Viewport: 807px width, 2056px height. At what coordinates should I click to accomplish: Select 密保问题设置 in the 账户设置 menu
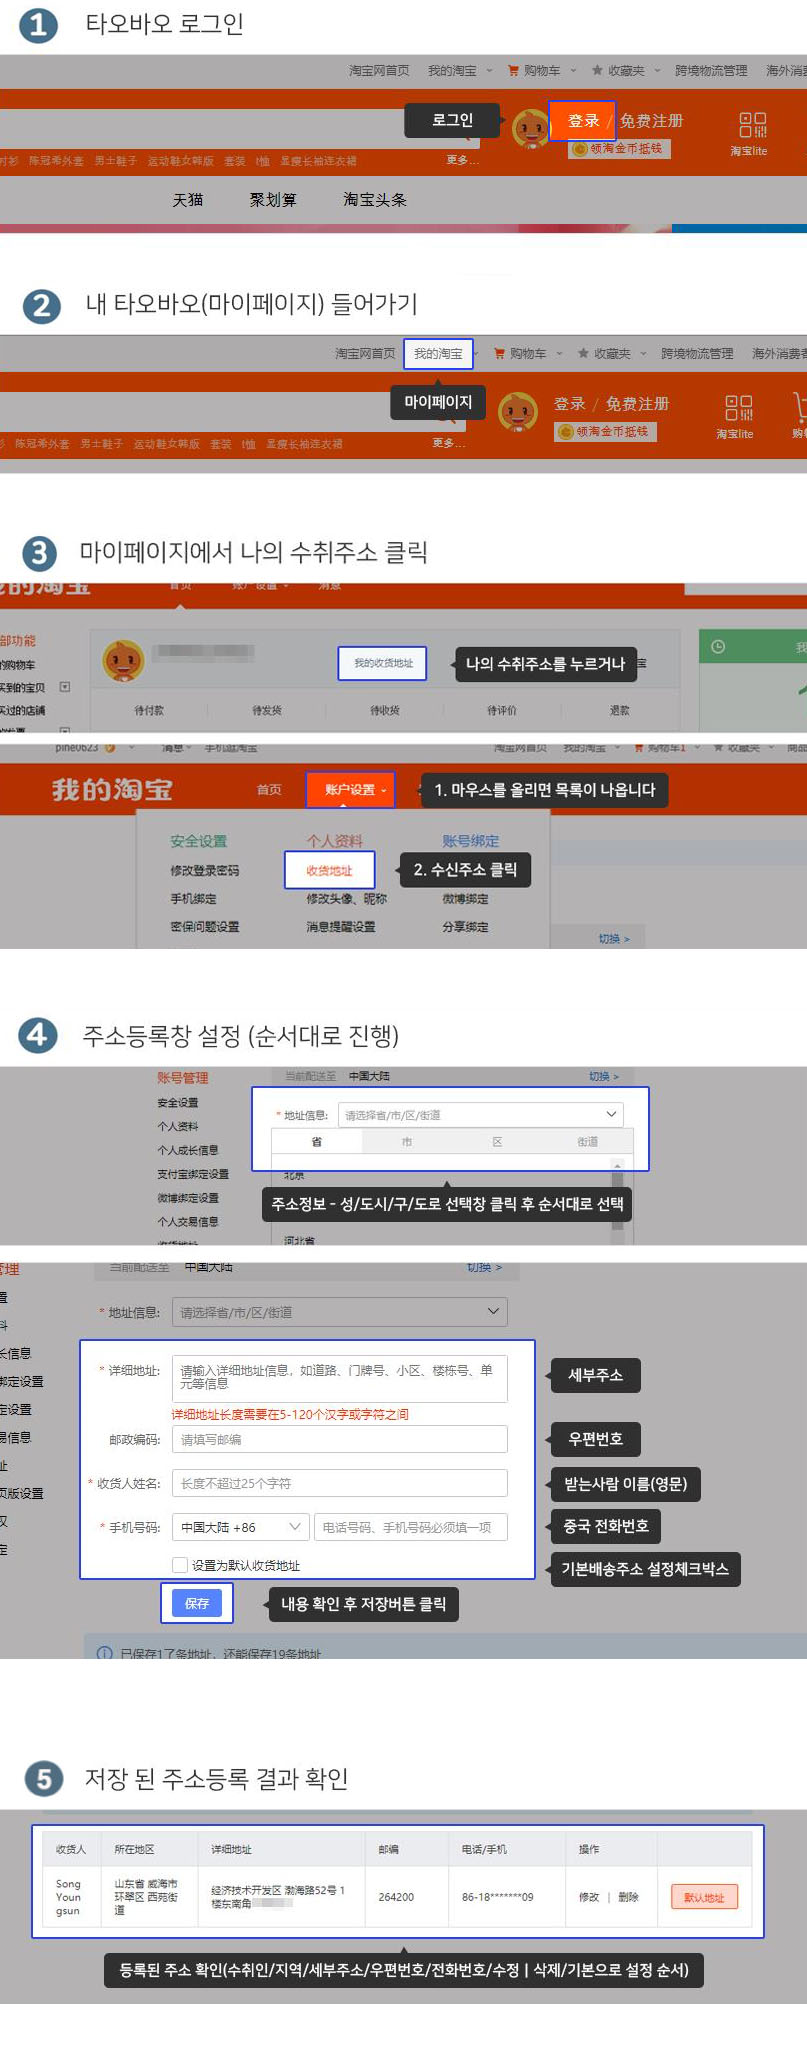pyautogui.click(x=205, y=927)
